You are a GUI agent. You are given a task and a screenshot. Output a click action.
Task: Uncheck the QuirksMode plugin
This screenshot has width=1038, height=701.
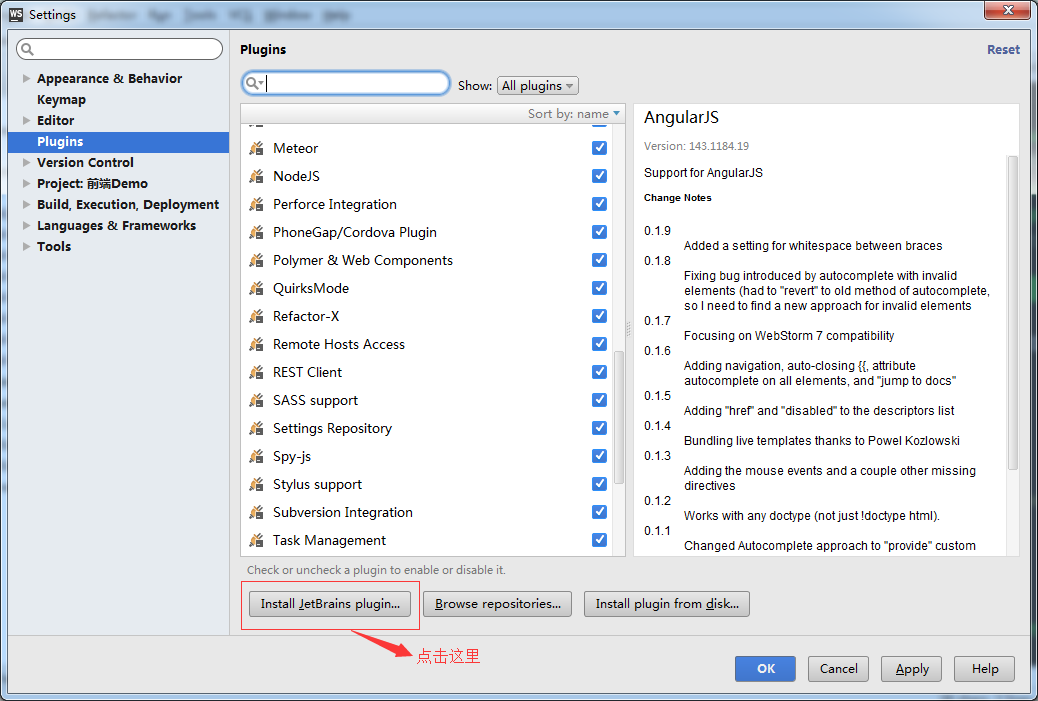click(599, 287)
